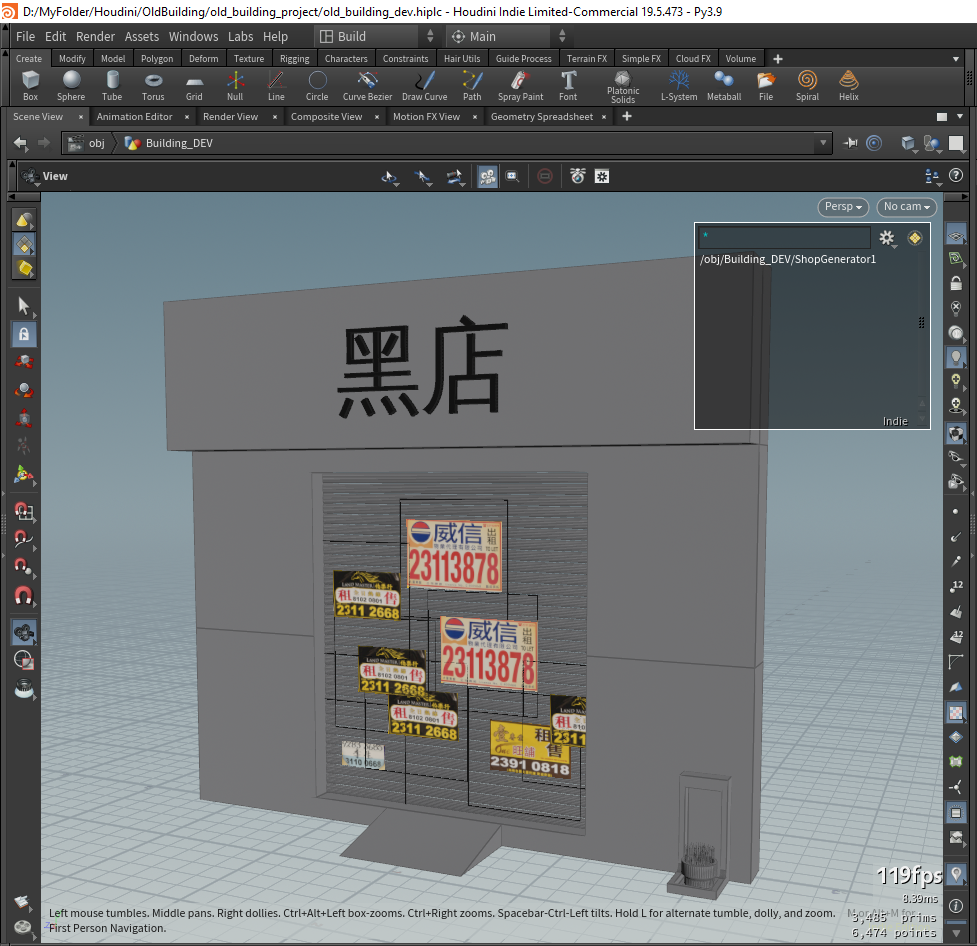Click the Spiral shelf tool

(x=807, y=84)
